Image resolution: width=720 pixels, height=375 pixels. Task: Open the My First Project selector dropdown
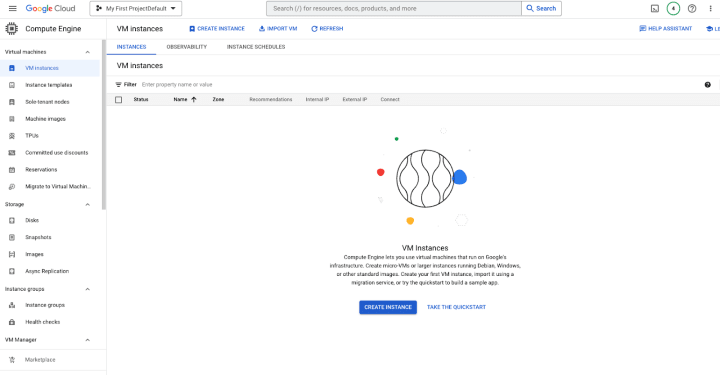(x=135, y=8)
